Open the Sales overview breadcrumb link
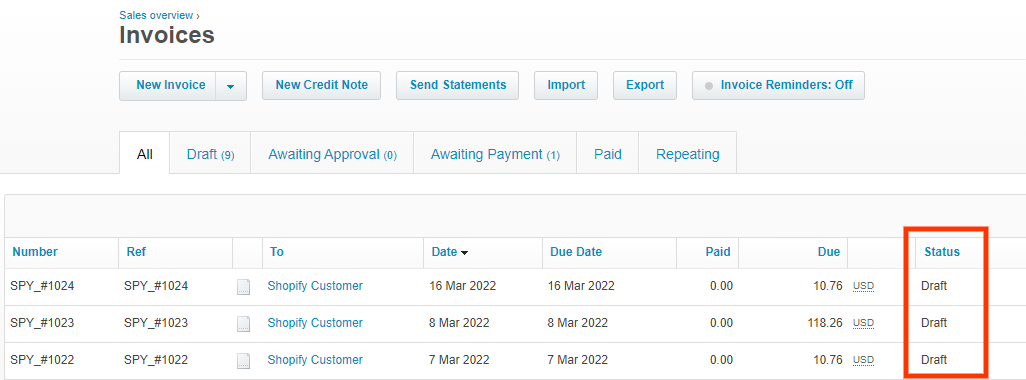The height and width of the screenshot is (380, 1026). point(156,15)
